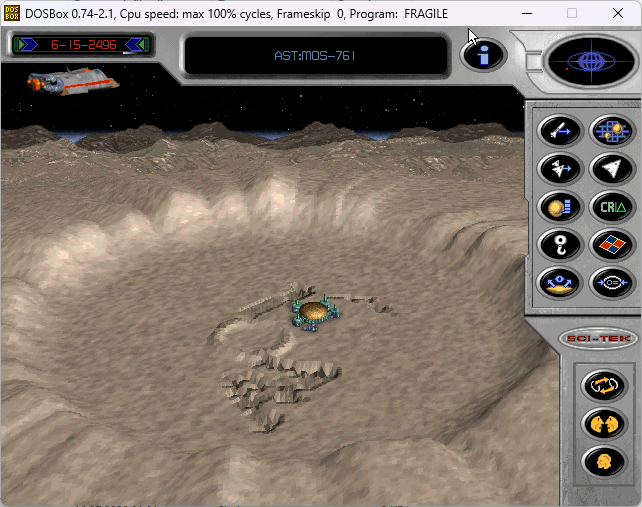Click the orbiting spaceship in the sky
The width and height of the screenshot is (642, 507).
[x=73, y=81]
